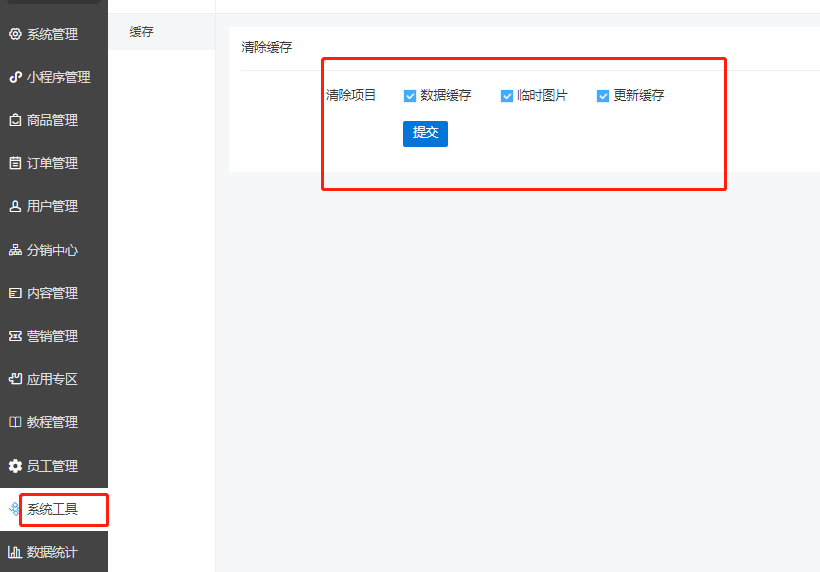Click the 小程序管理 sidebar icon

pos(15,77)
